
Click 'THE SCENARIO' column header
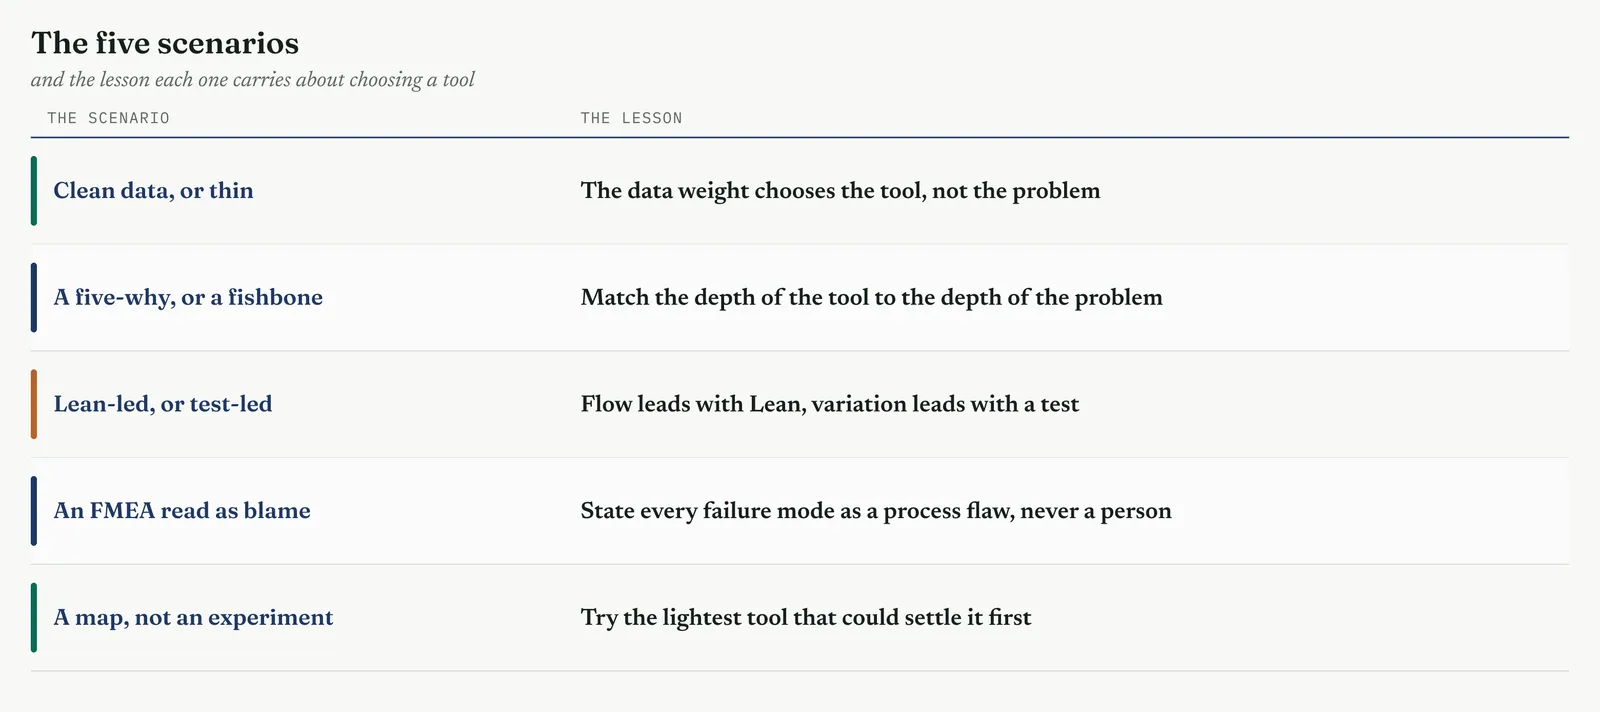point(109,118)
